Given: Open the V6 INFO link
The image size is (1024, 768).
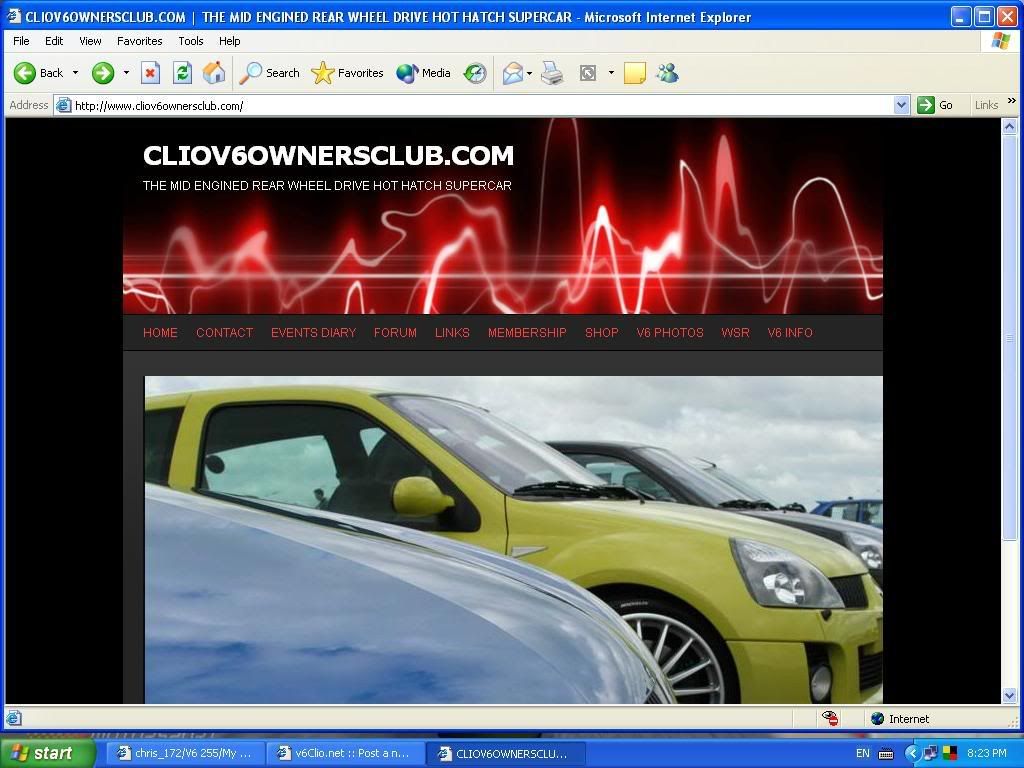Looking at the screenshot, I should pos(790,332).
